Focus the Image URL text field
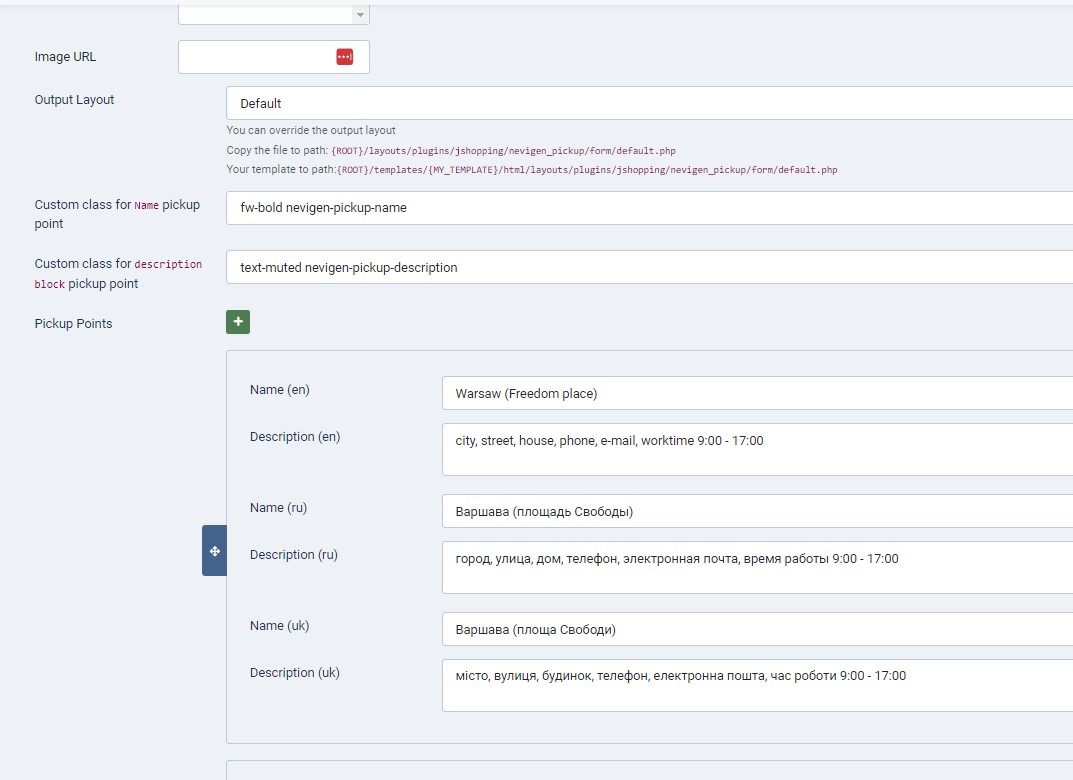Screen dimensions: 1073x780 pyautogui.click(x=255, y=57)
